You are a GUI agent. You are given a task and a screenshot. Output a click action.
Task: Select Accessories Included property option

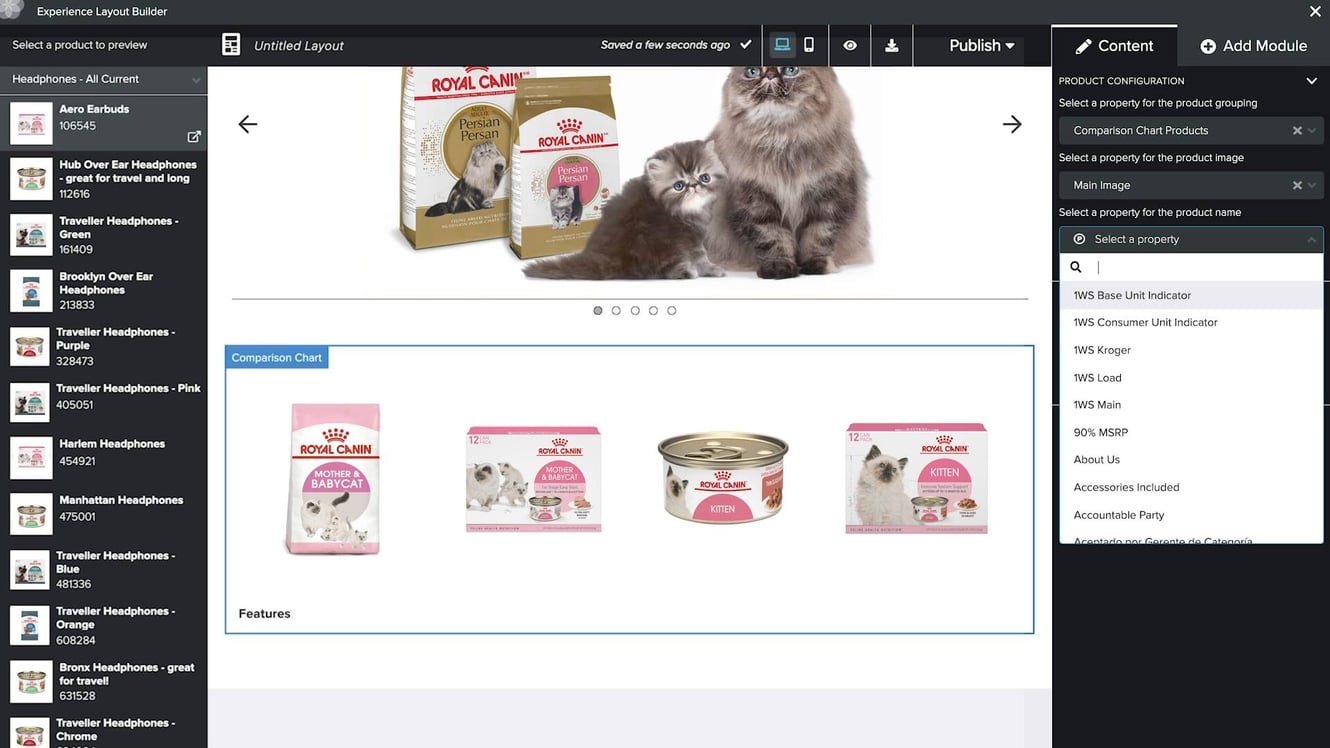click(x=1126, y=487)
